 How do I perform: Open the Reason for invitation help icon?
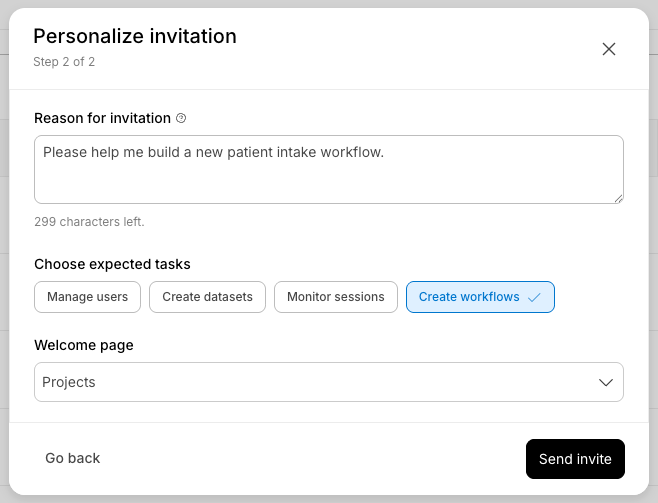coord(181,118)
